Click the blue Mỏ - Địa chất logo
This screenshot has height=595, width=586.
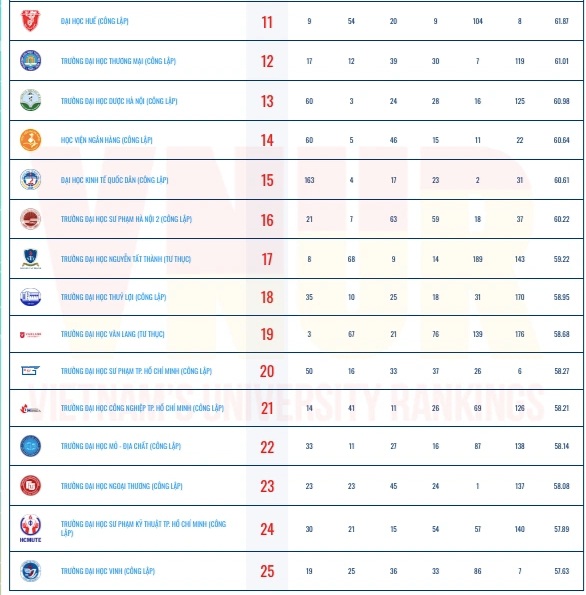point(30,446)
